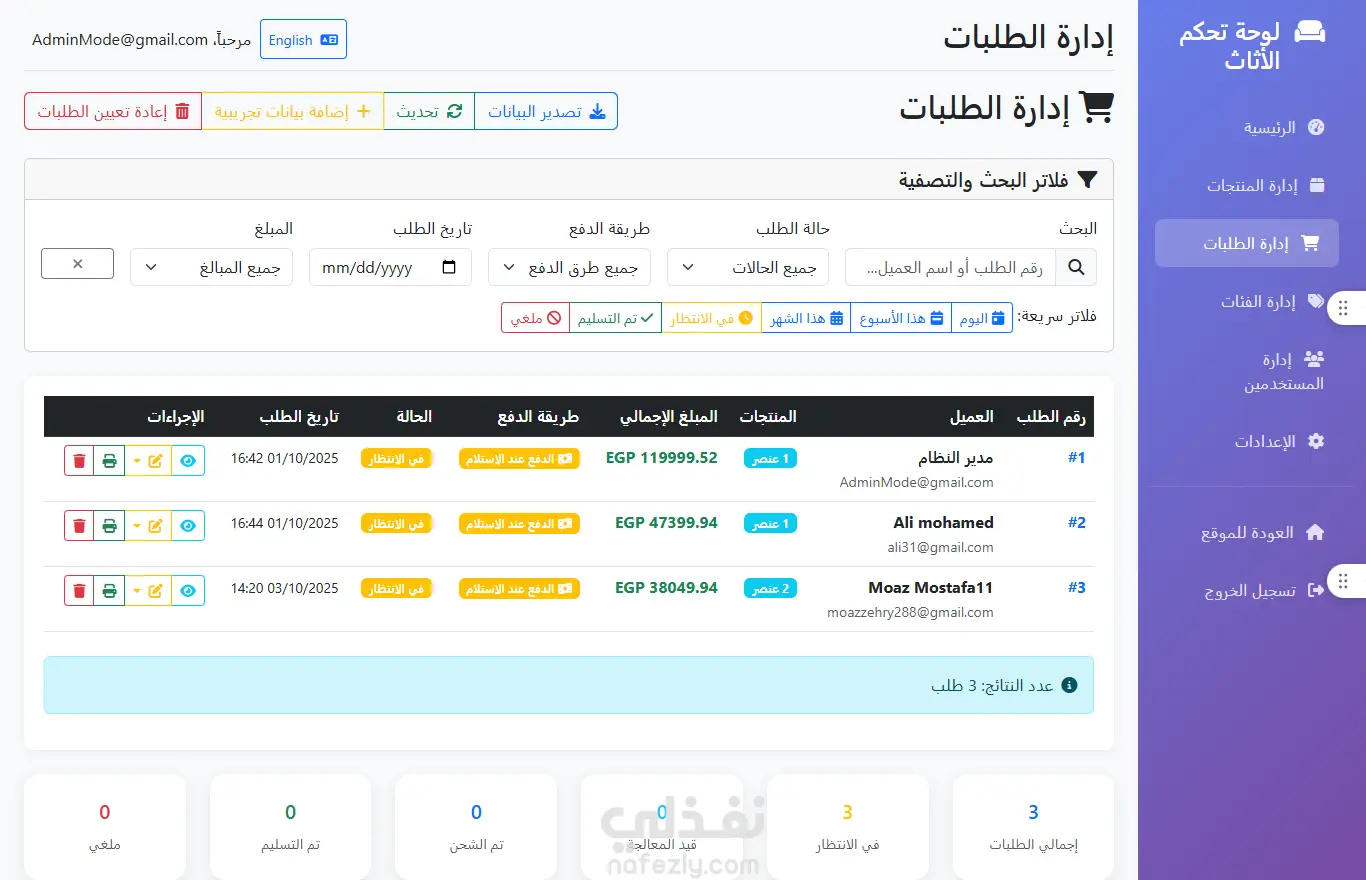Click the EGP 119999.52 total amount

(662, 458)
